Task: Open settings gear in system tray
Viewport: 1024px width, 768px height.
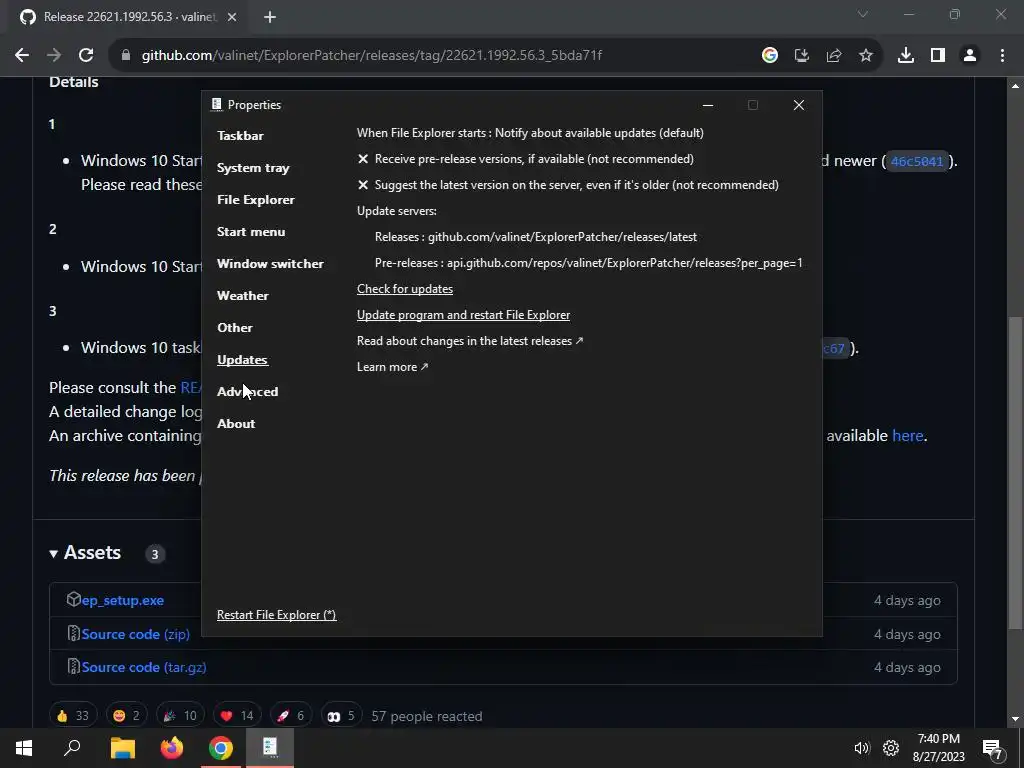Action: (x=891, y=748)
